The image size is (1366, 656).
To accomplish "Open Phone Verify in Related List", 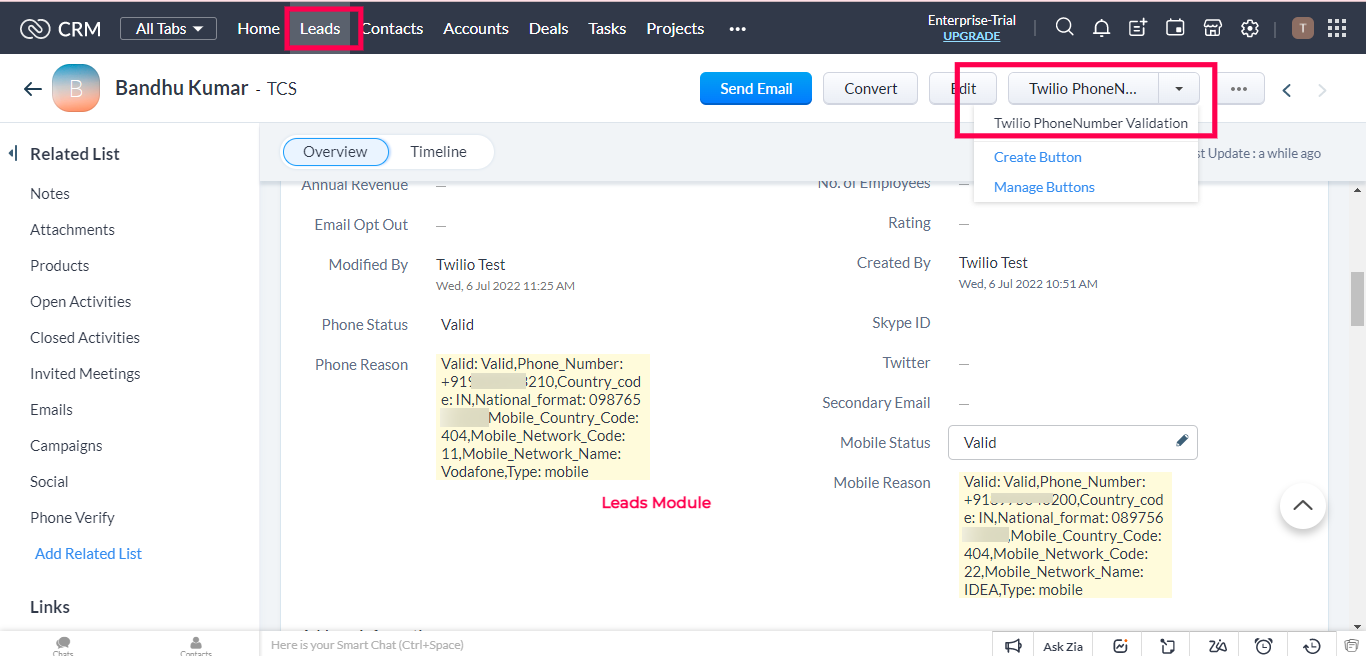I will (x=72, y=517).
